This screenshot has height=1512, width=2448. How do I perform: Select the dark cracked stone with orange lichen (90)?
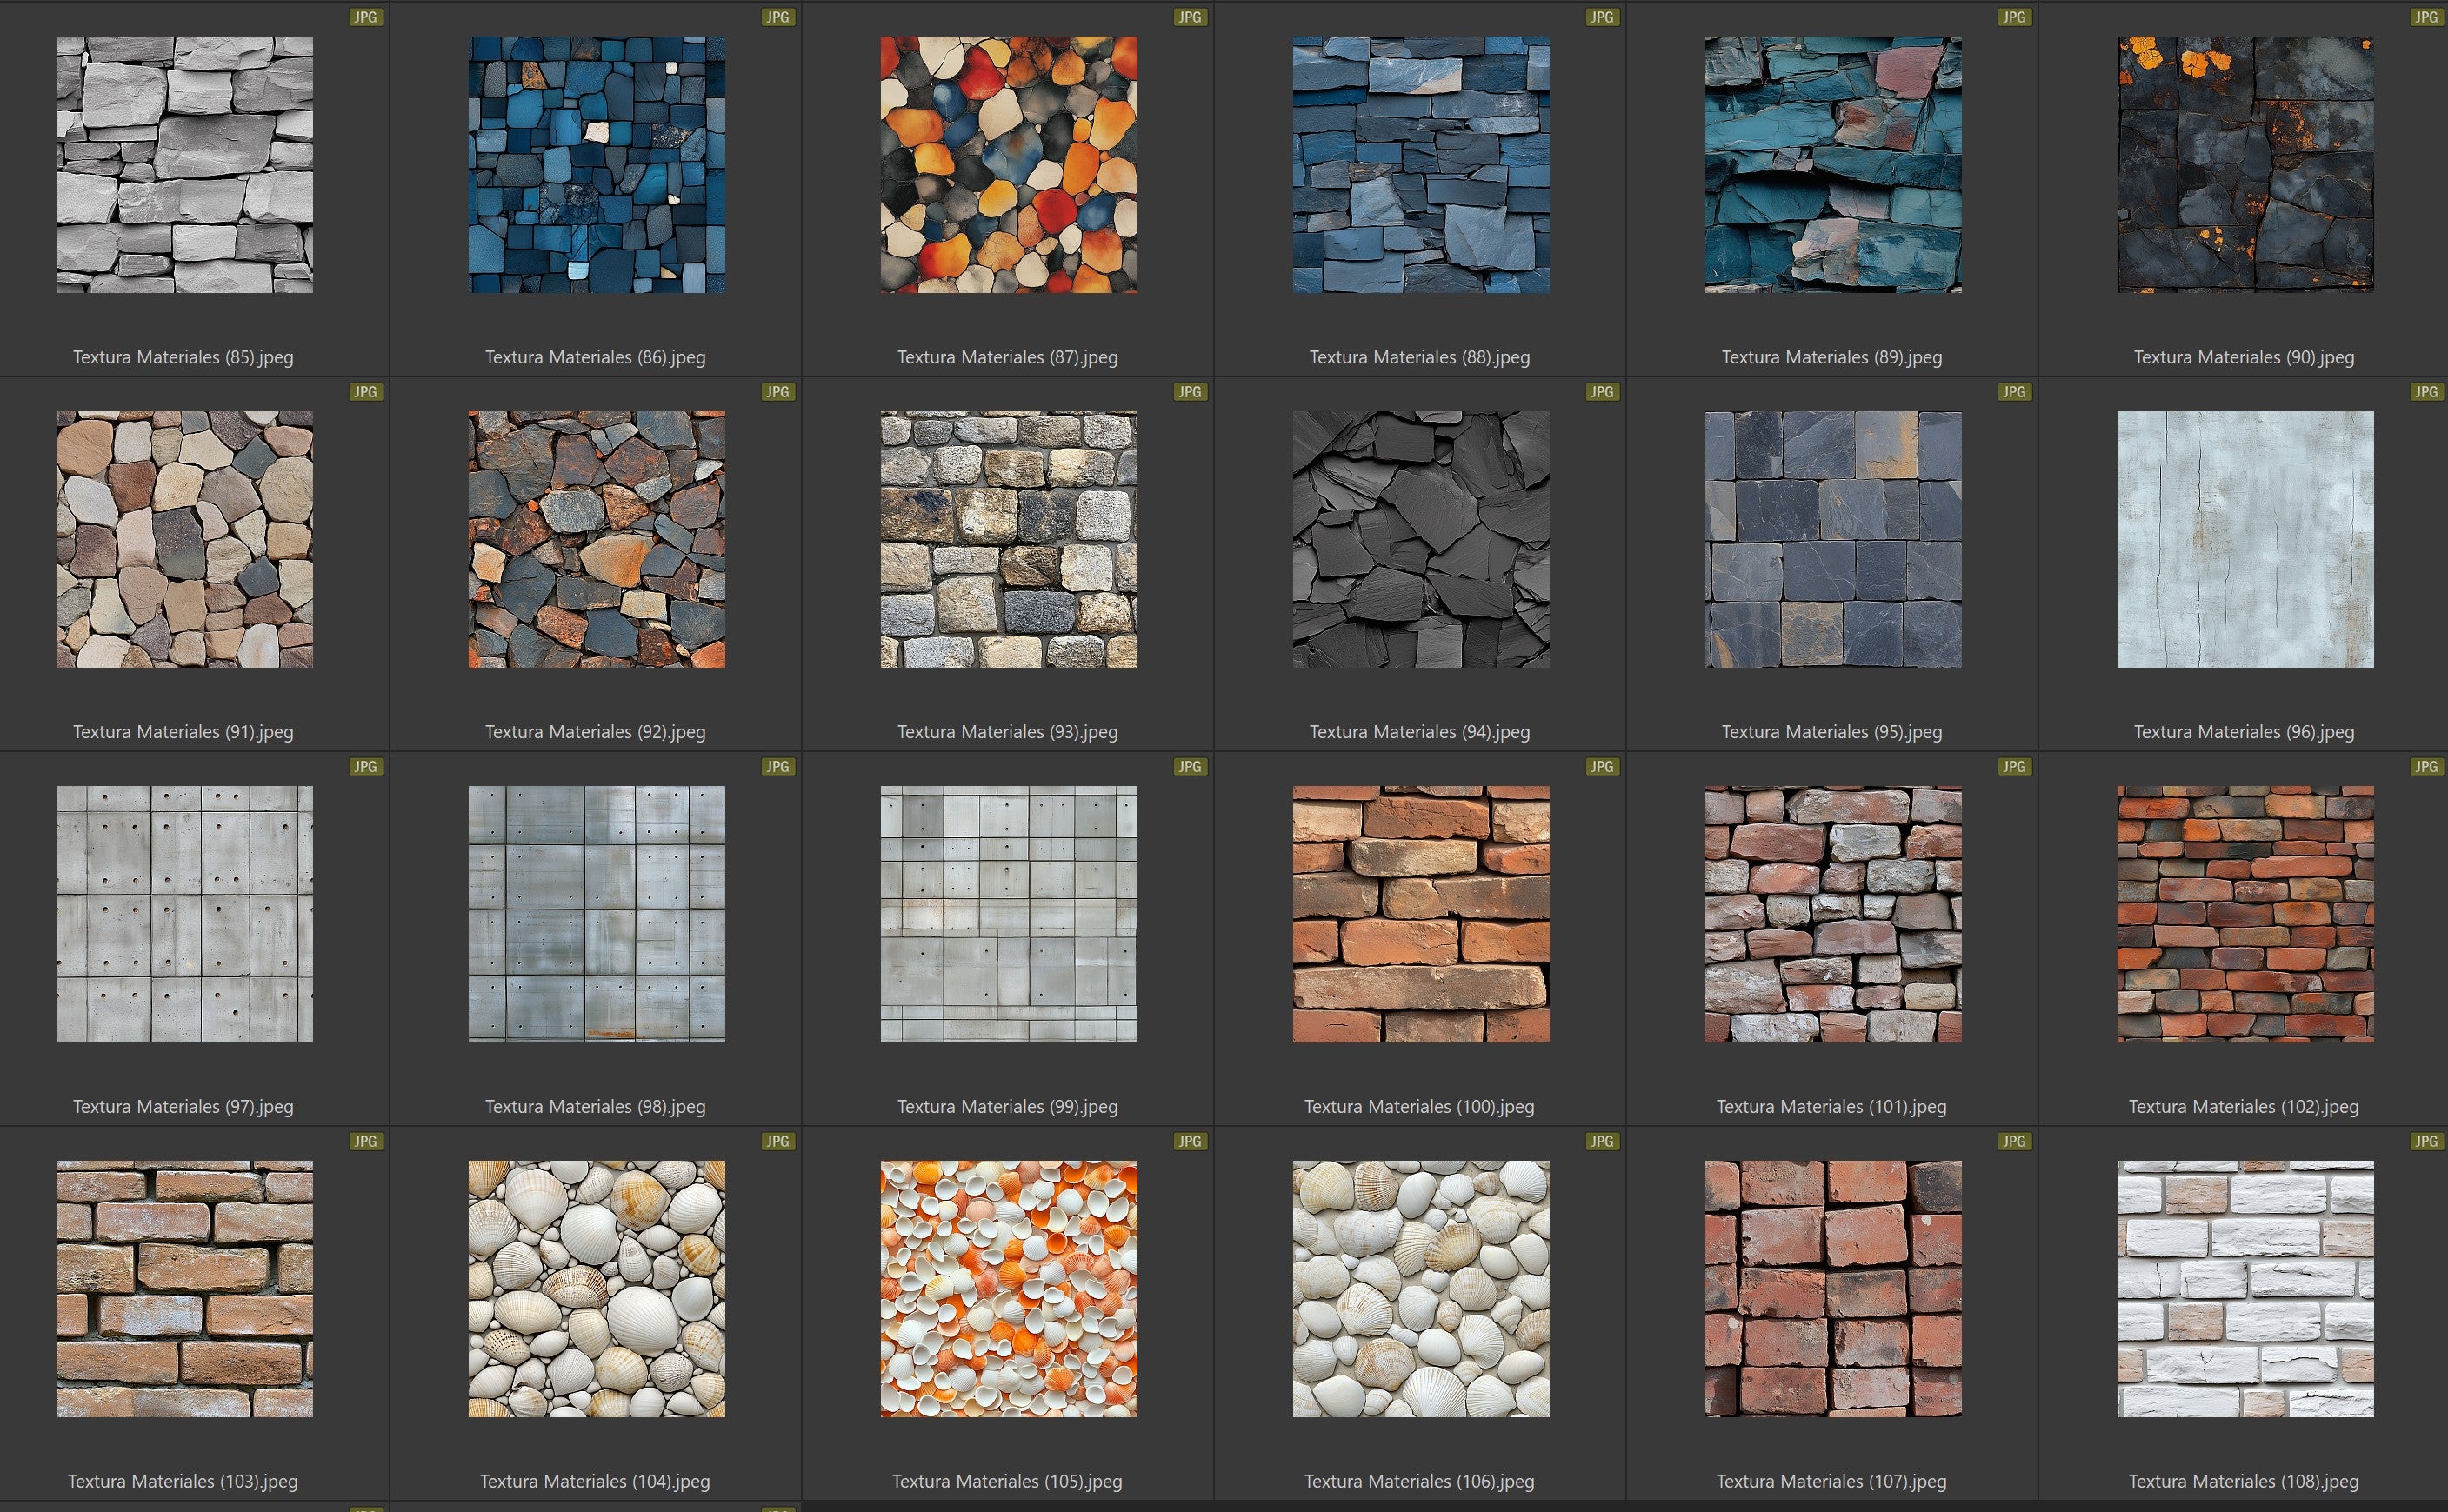(x=2244, y=165)
